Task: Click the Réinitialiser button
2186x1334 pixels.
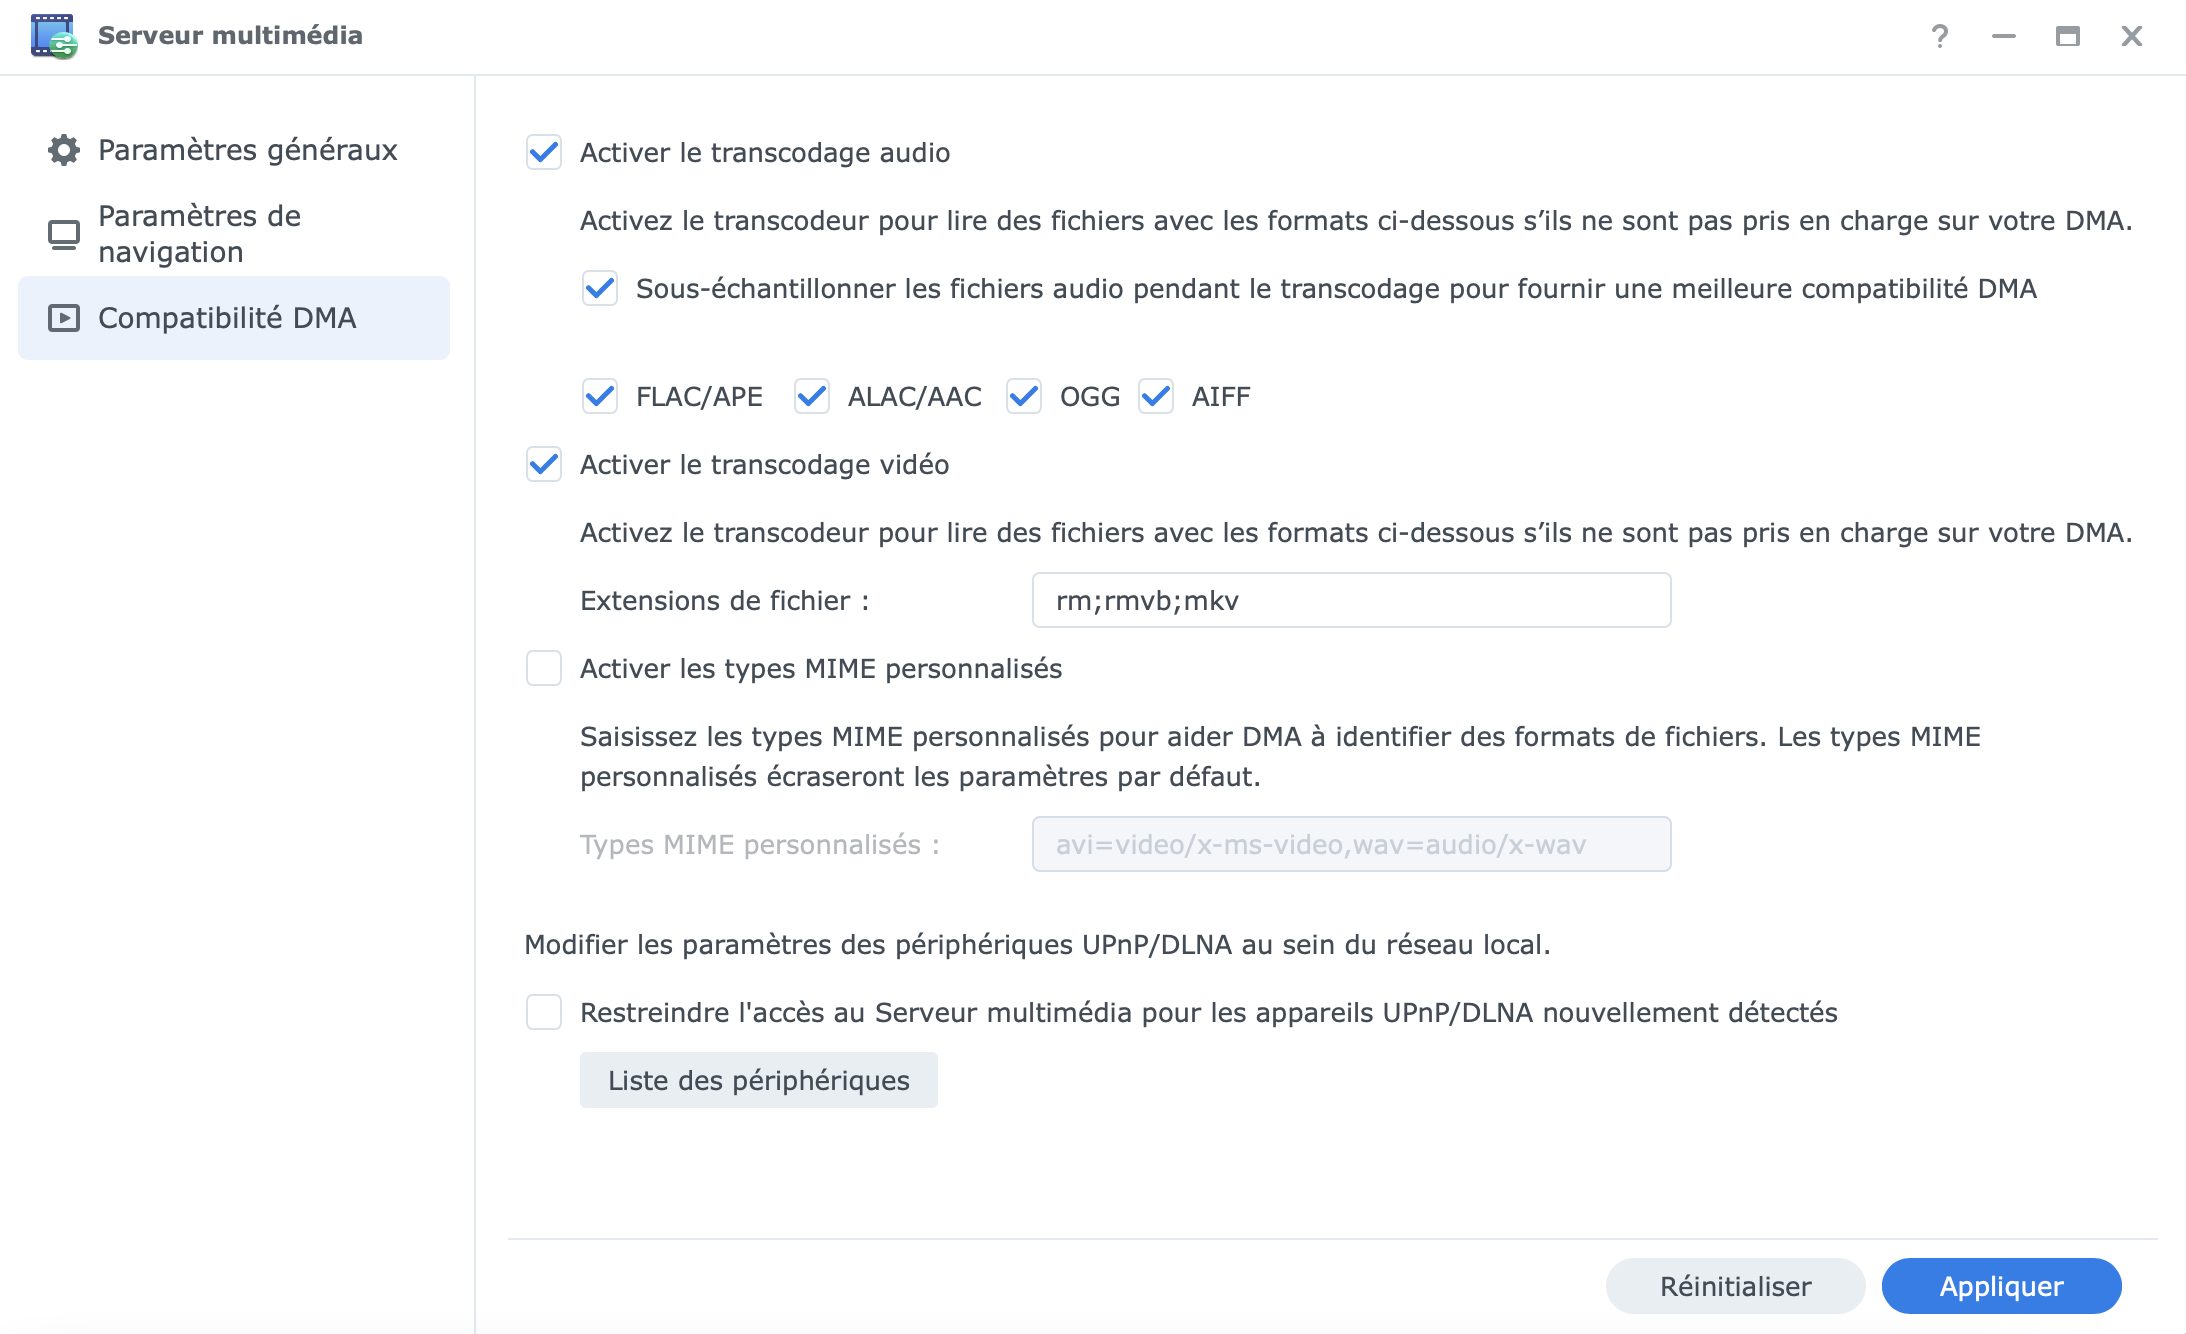Action: pos(1735,1286)
